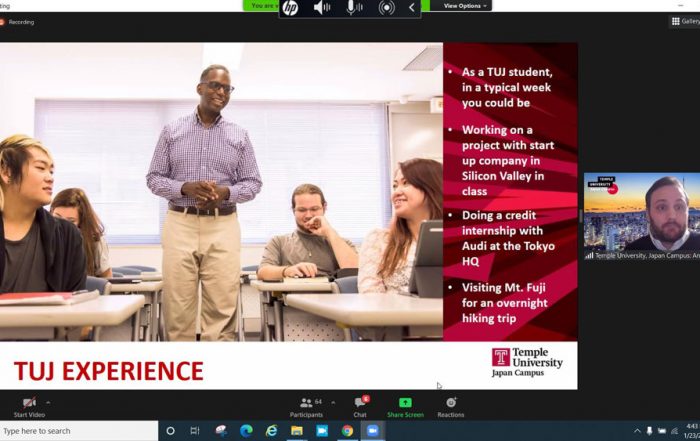Viewport: 700px width, 441px height.
Task: Click the 'Doing a credit internship' bullet text
Action: 508,238
